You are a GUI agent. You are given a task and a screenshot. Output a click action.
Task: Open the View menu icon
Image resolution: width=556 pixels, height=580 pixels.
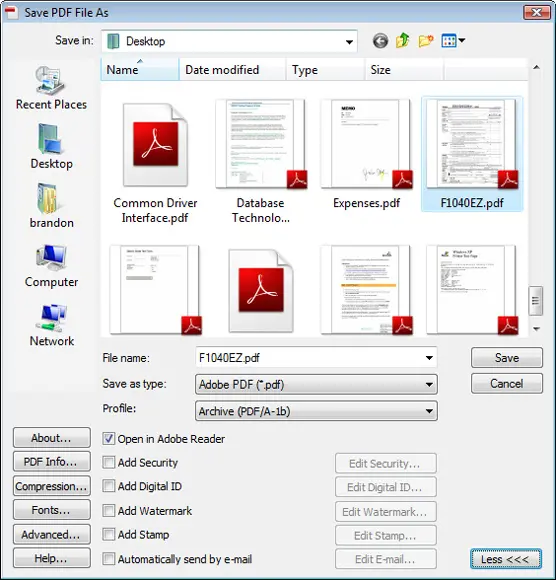point(449,41)
